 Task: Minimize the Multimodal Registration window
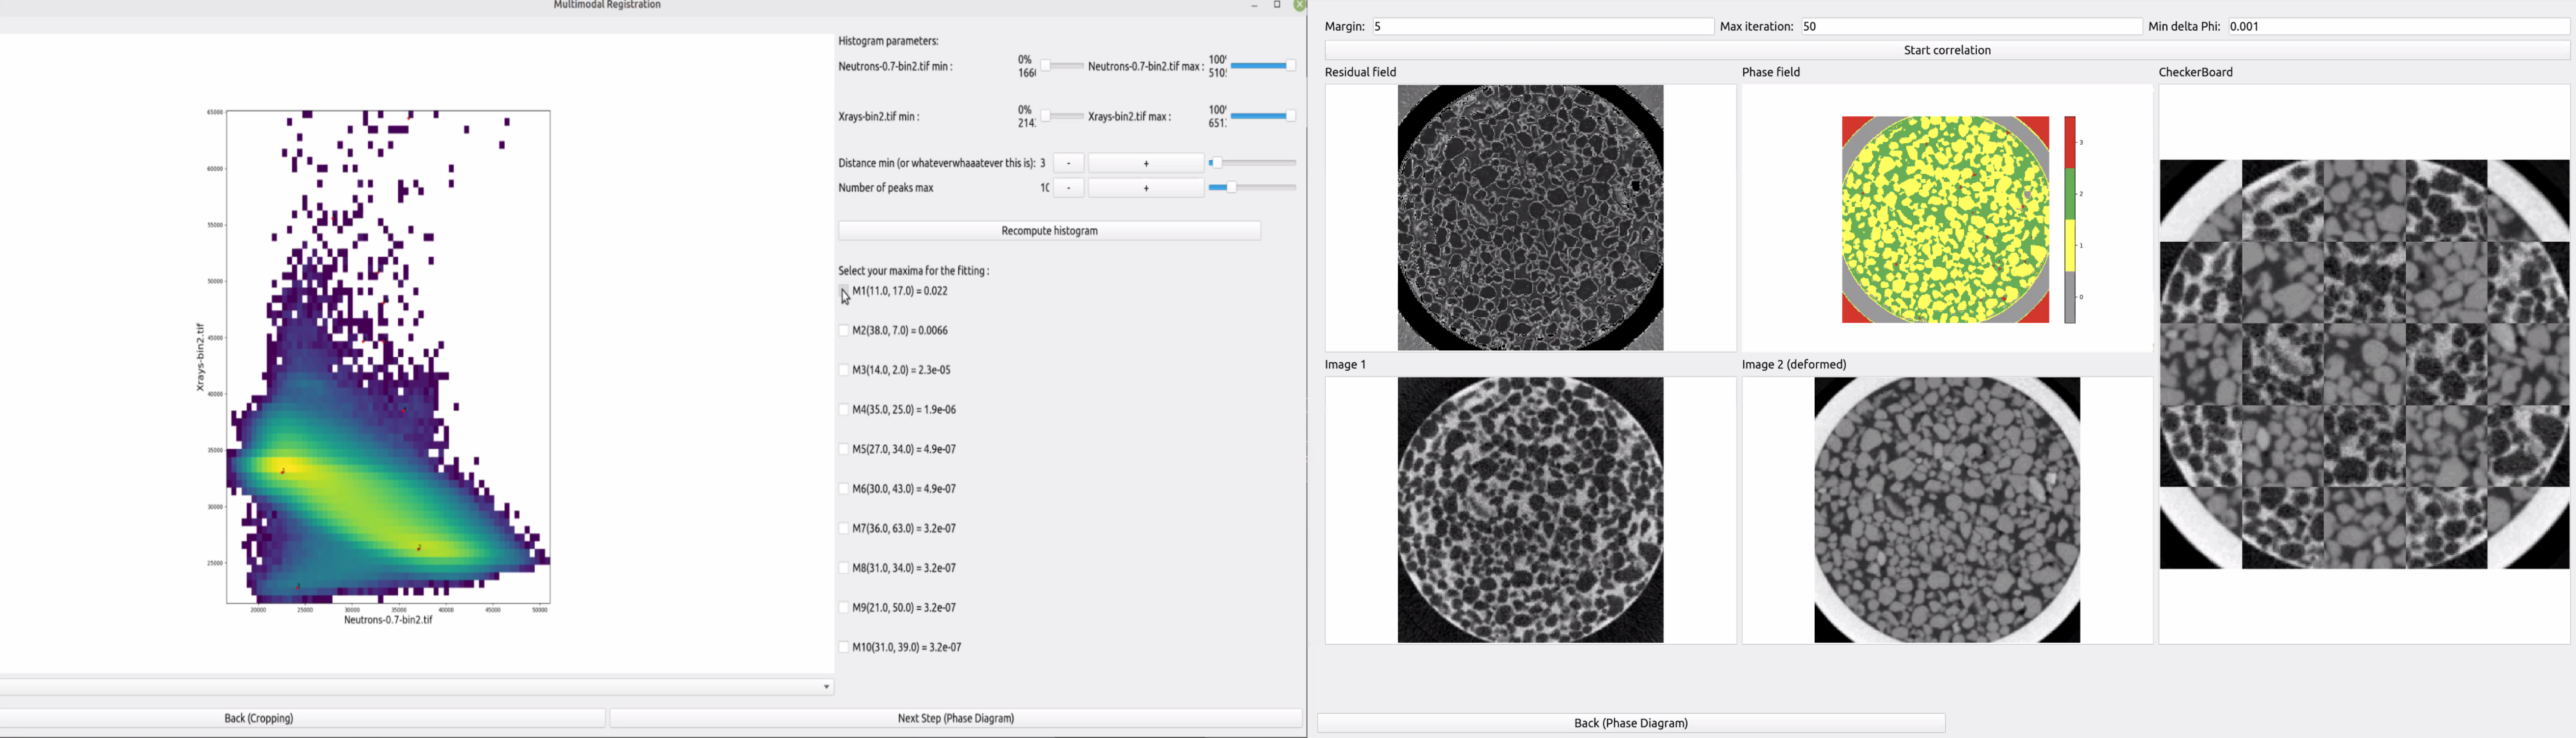[1254, 6]
